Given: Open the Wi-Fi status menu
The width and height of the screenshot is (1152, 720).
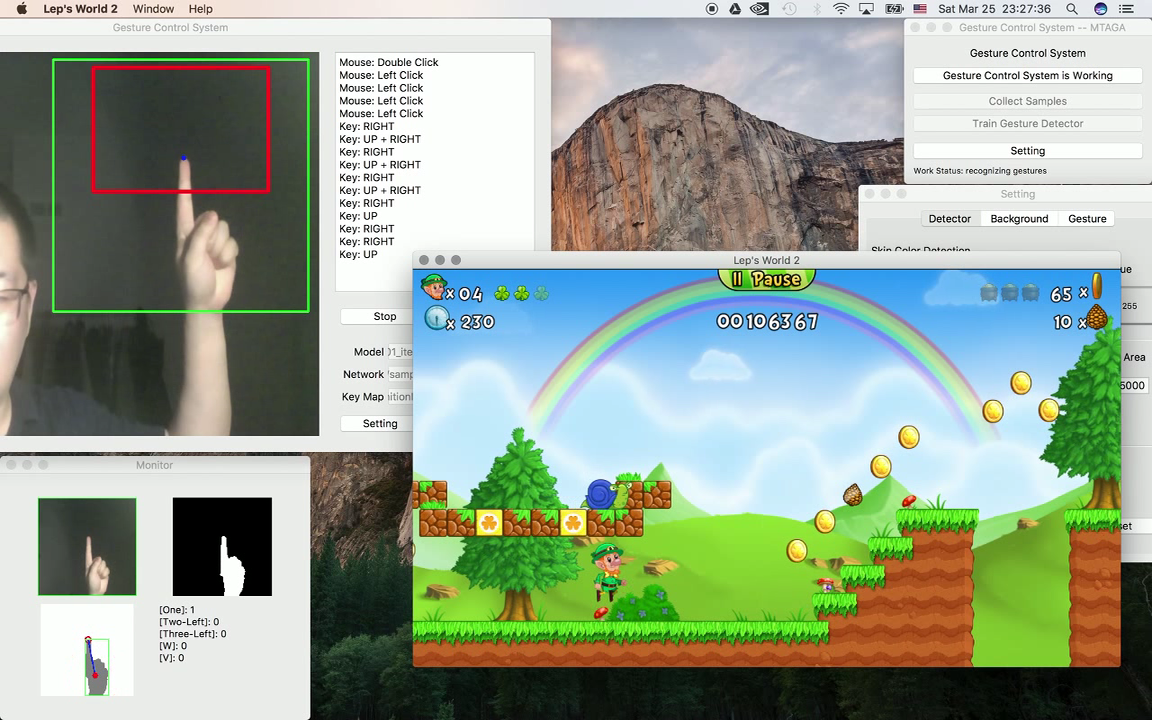Looking at the screenshot, I should pos(840,9).
